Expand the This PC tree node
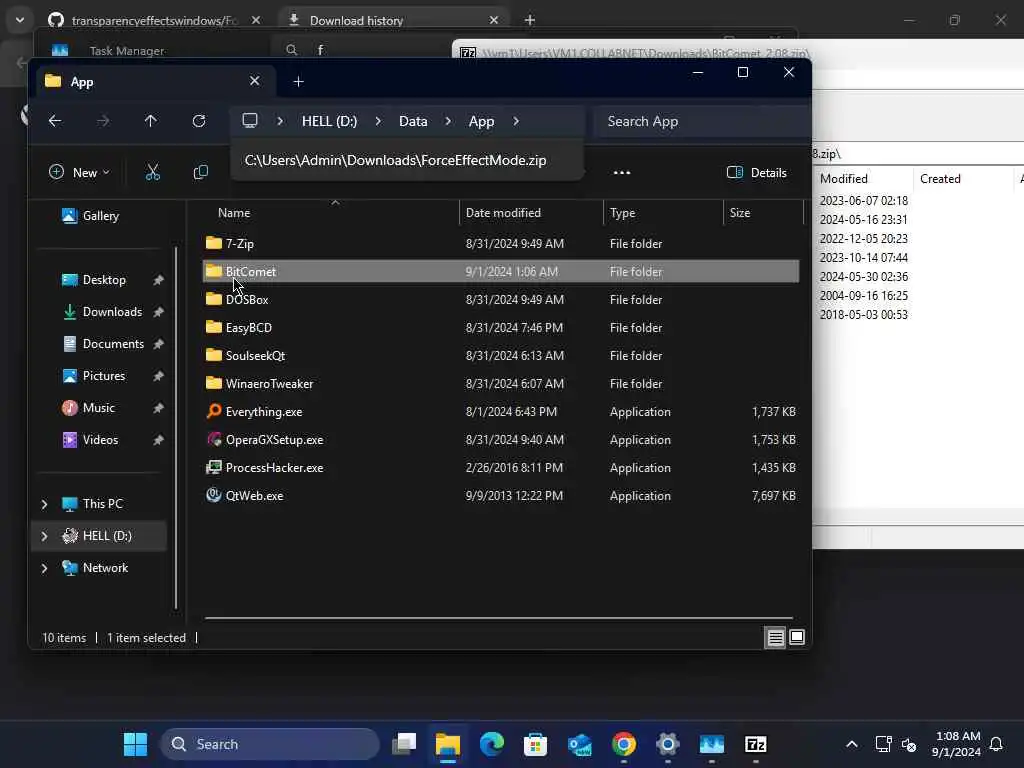1024x768 pixels. [44, 504]
